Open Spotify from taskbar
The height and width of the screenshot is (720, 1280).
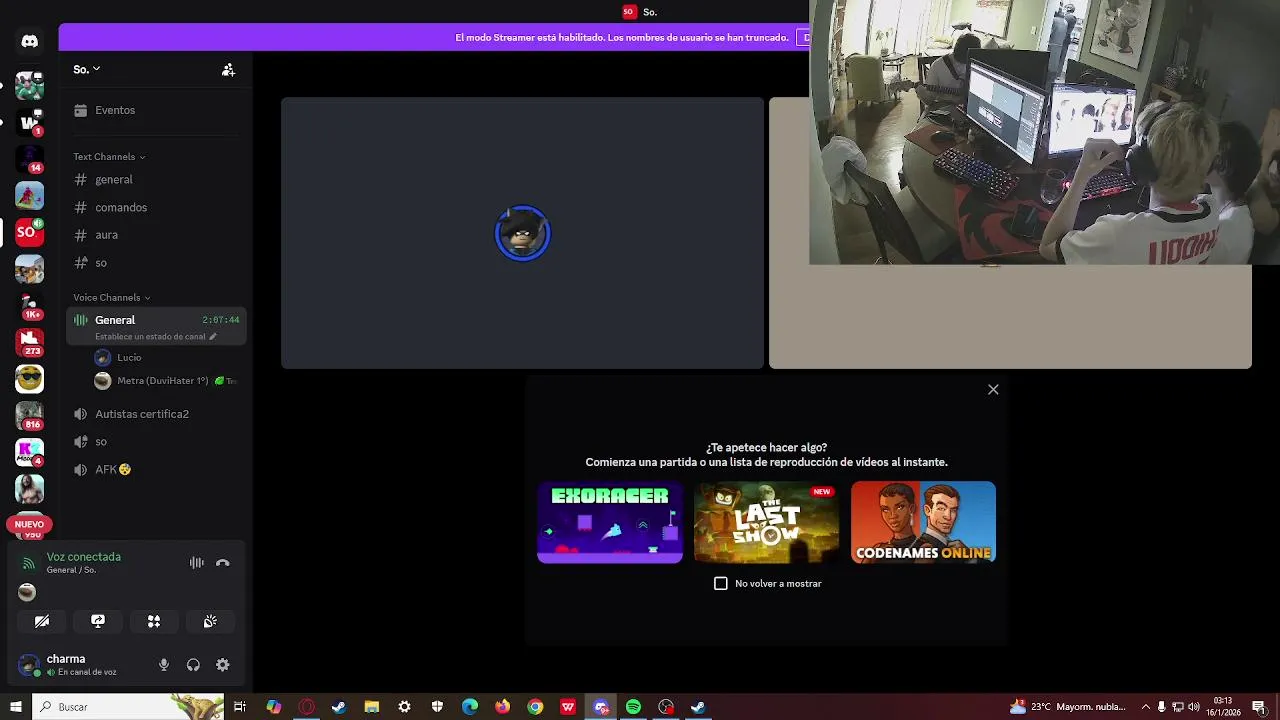(633, 707)
